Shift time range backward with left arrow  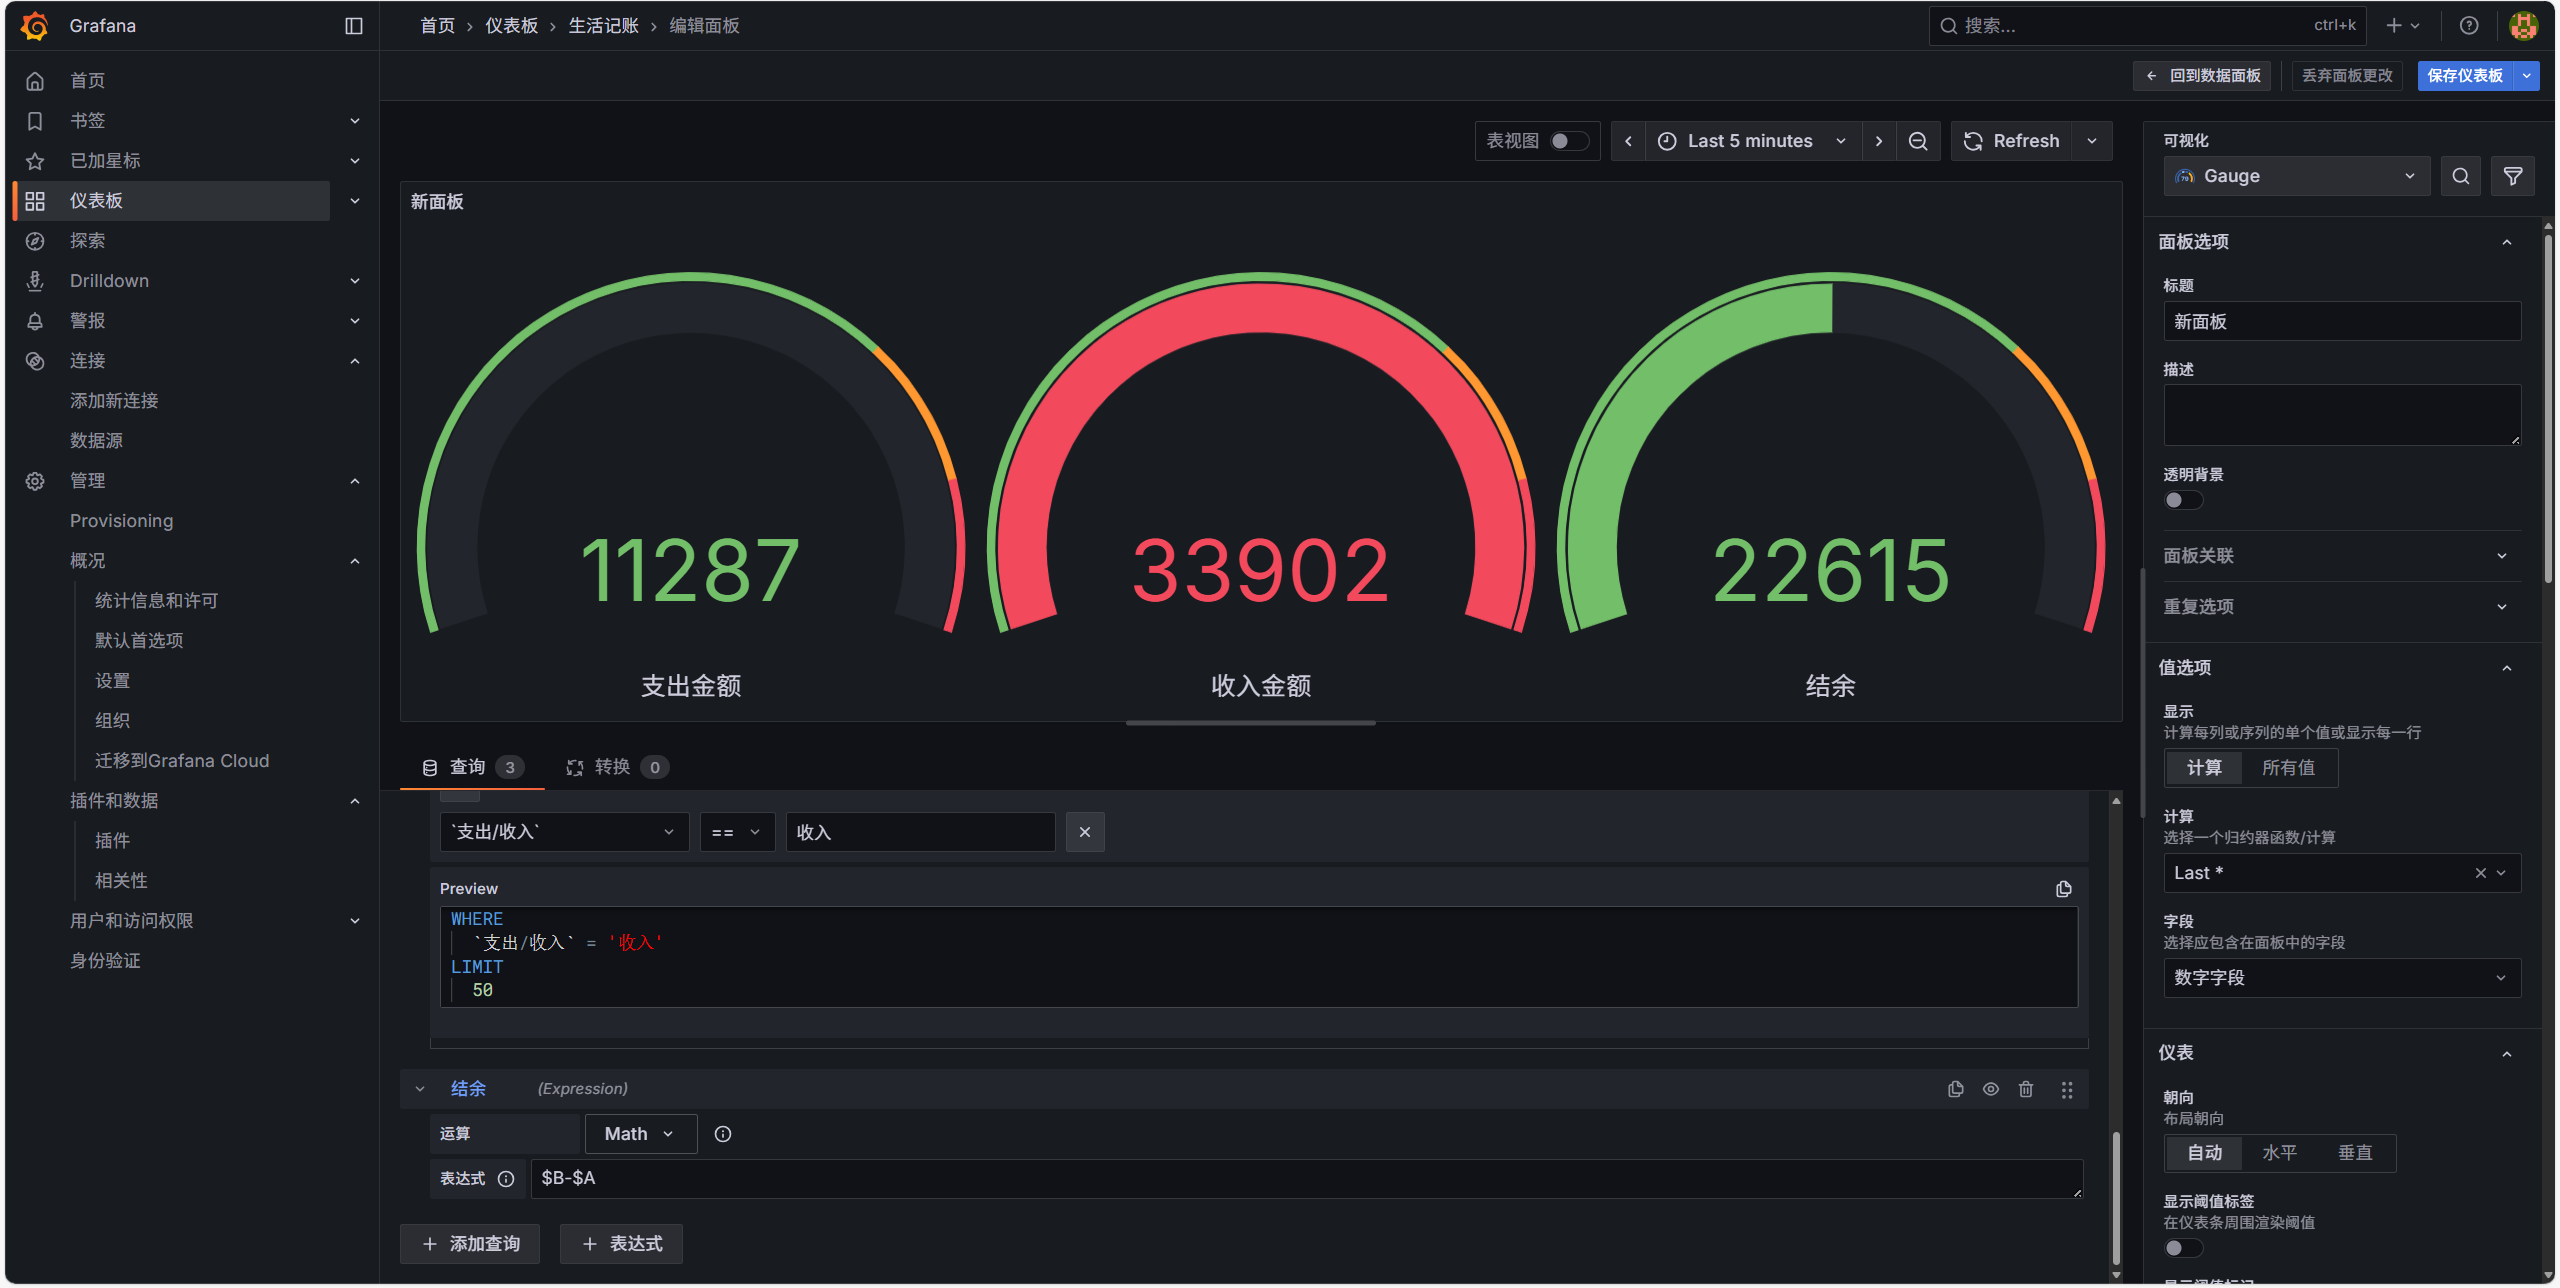[x=1628, y=141]
